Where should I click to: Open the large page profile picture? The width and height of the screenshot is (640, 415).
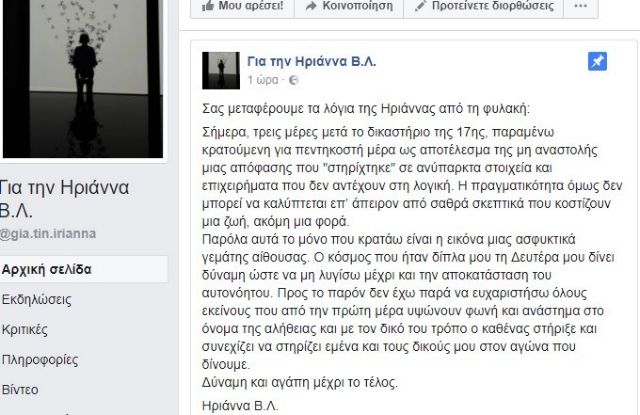pyautogui.click(x=83, y=78)
